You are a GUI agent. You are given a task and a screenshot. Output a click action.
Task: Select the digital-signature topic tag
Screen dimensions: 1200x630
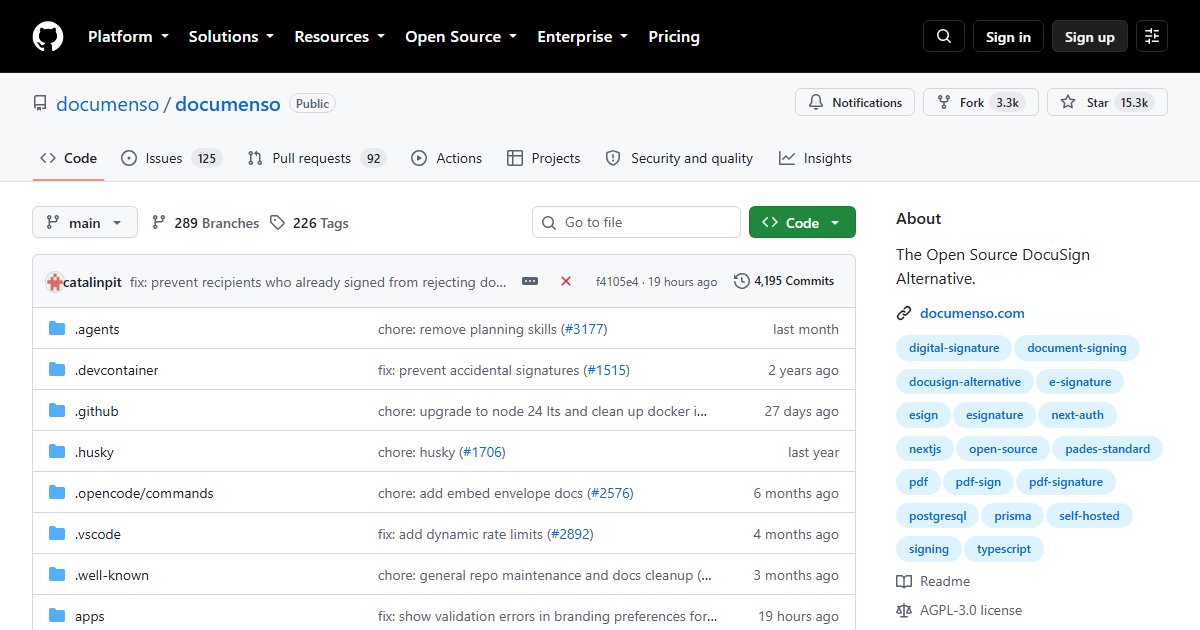(954, 348)
